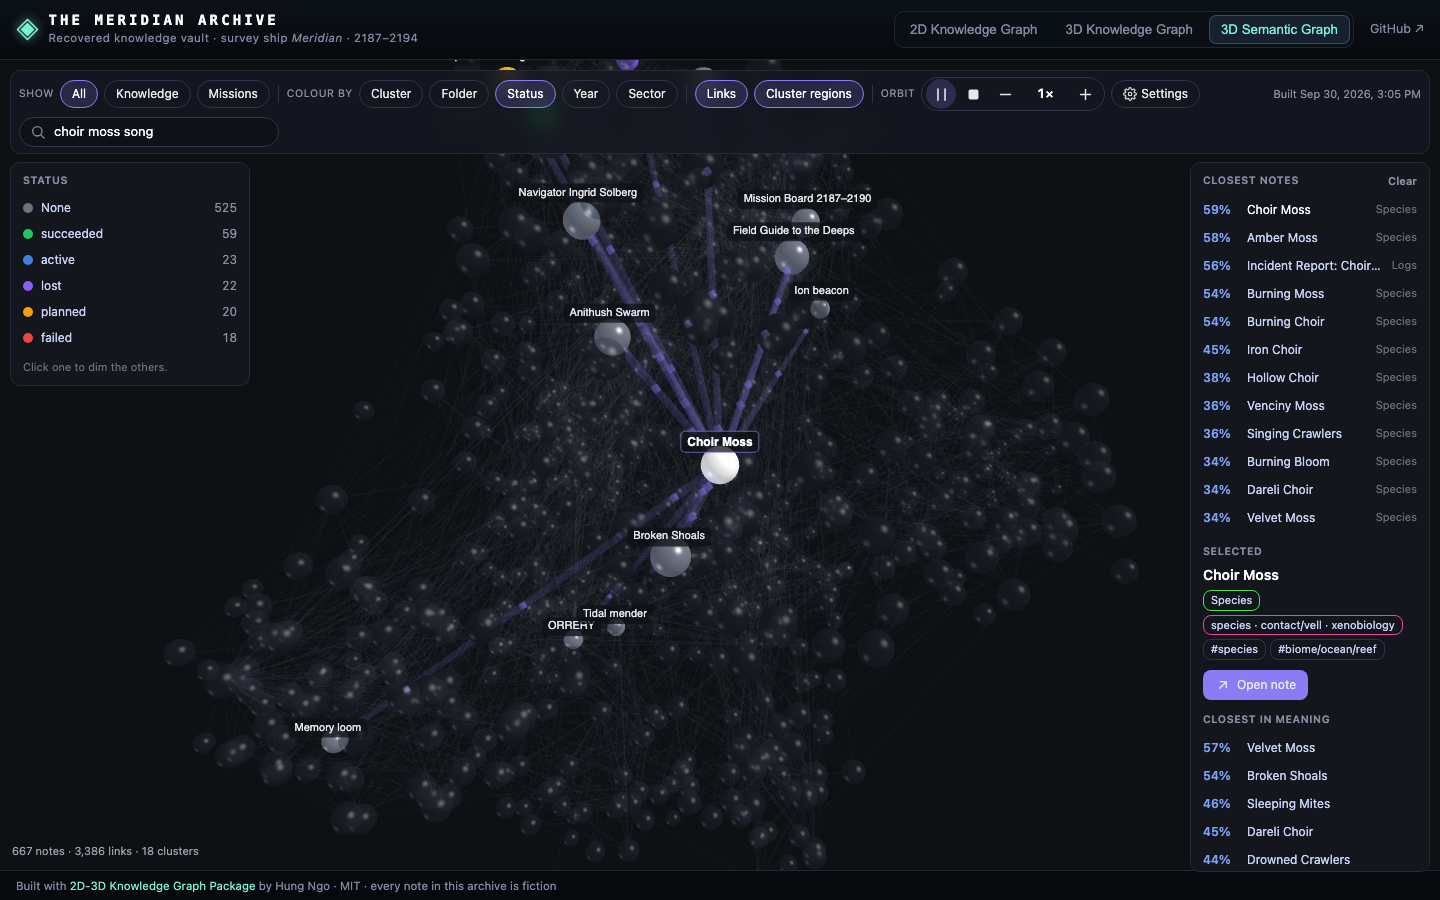This screenshot has width=1440, height=900.
Task: Toggle Cluster regions overlay
Action: [808, 94]
